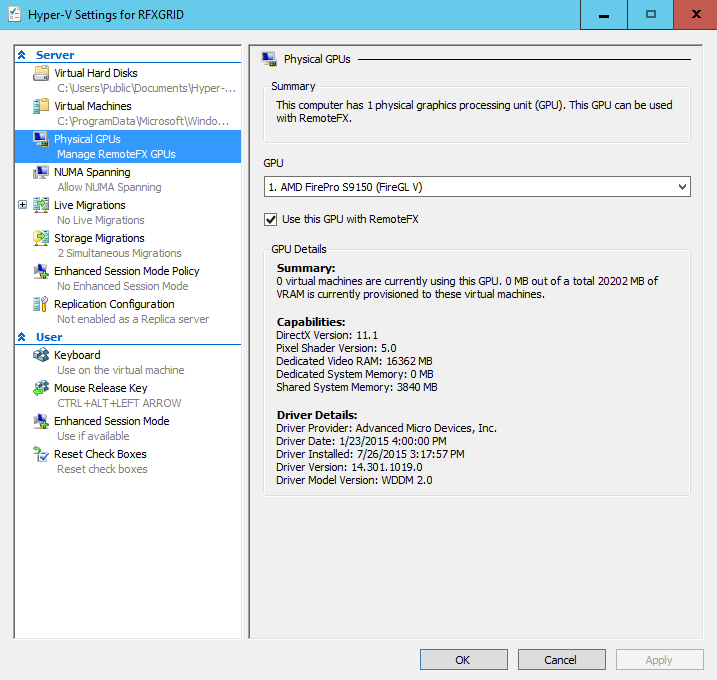The height and width of the screenshot is (680, 717).
Task: Click the 'Manage RemoteFX GPUs' subtitle
Action: [116, 154]
